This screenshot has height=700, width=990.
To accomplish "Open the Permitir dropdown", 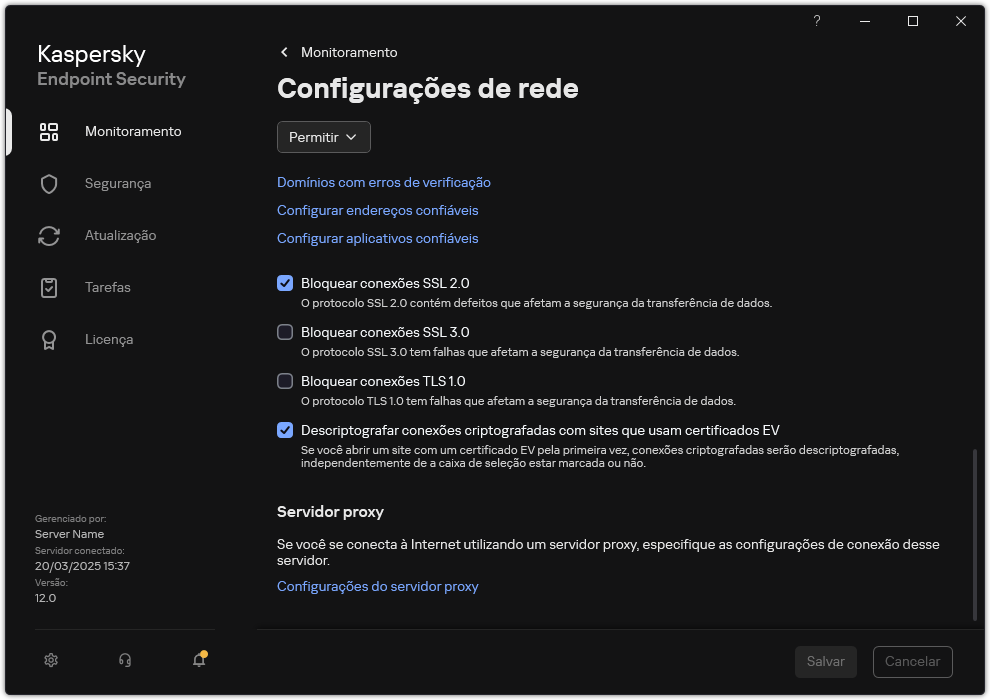I will coord(323,137).
